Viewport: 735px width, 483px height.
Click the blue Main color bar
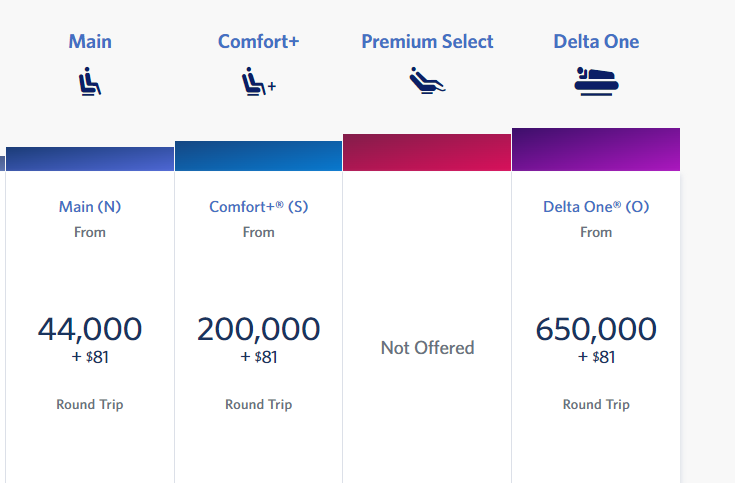pyautogui.click(x=90, y=159)
